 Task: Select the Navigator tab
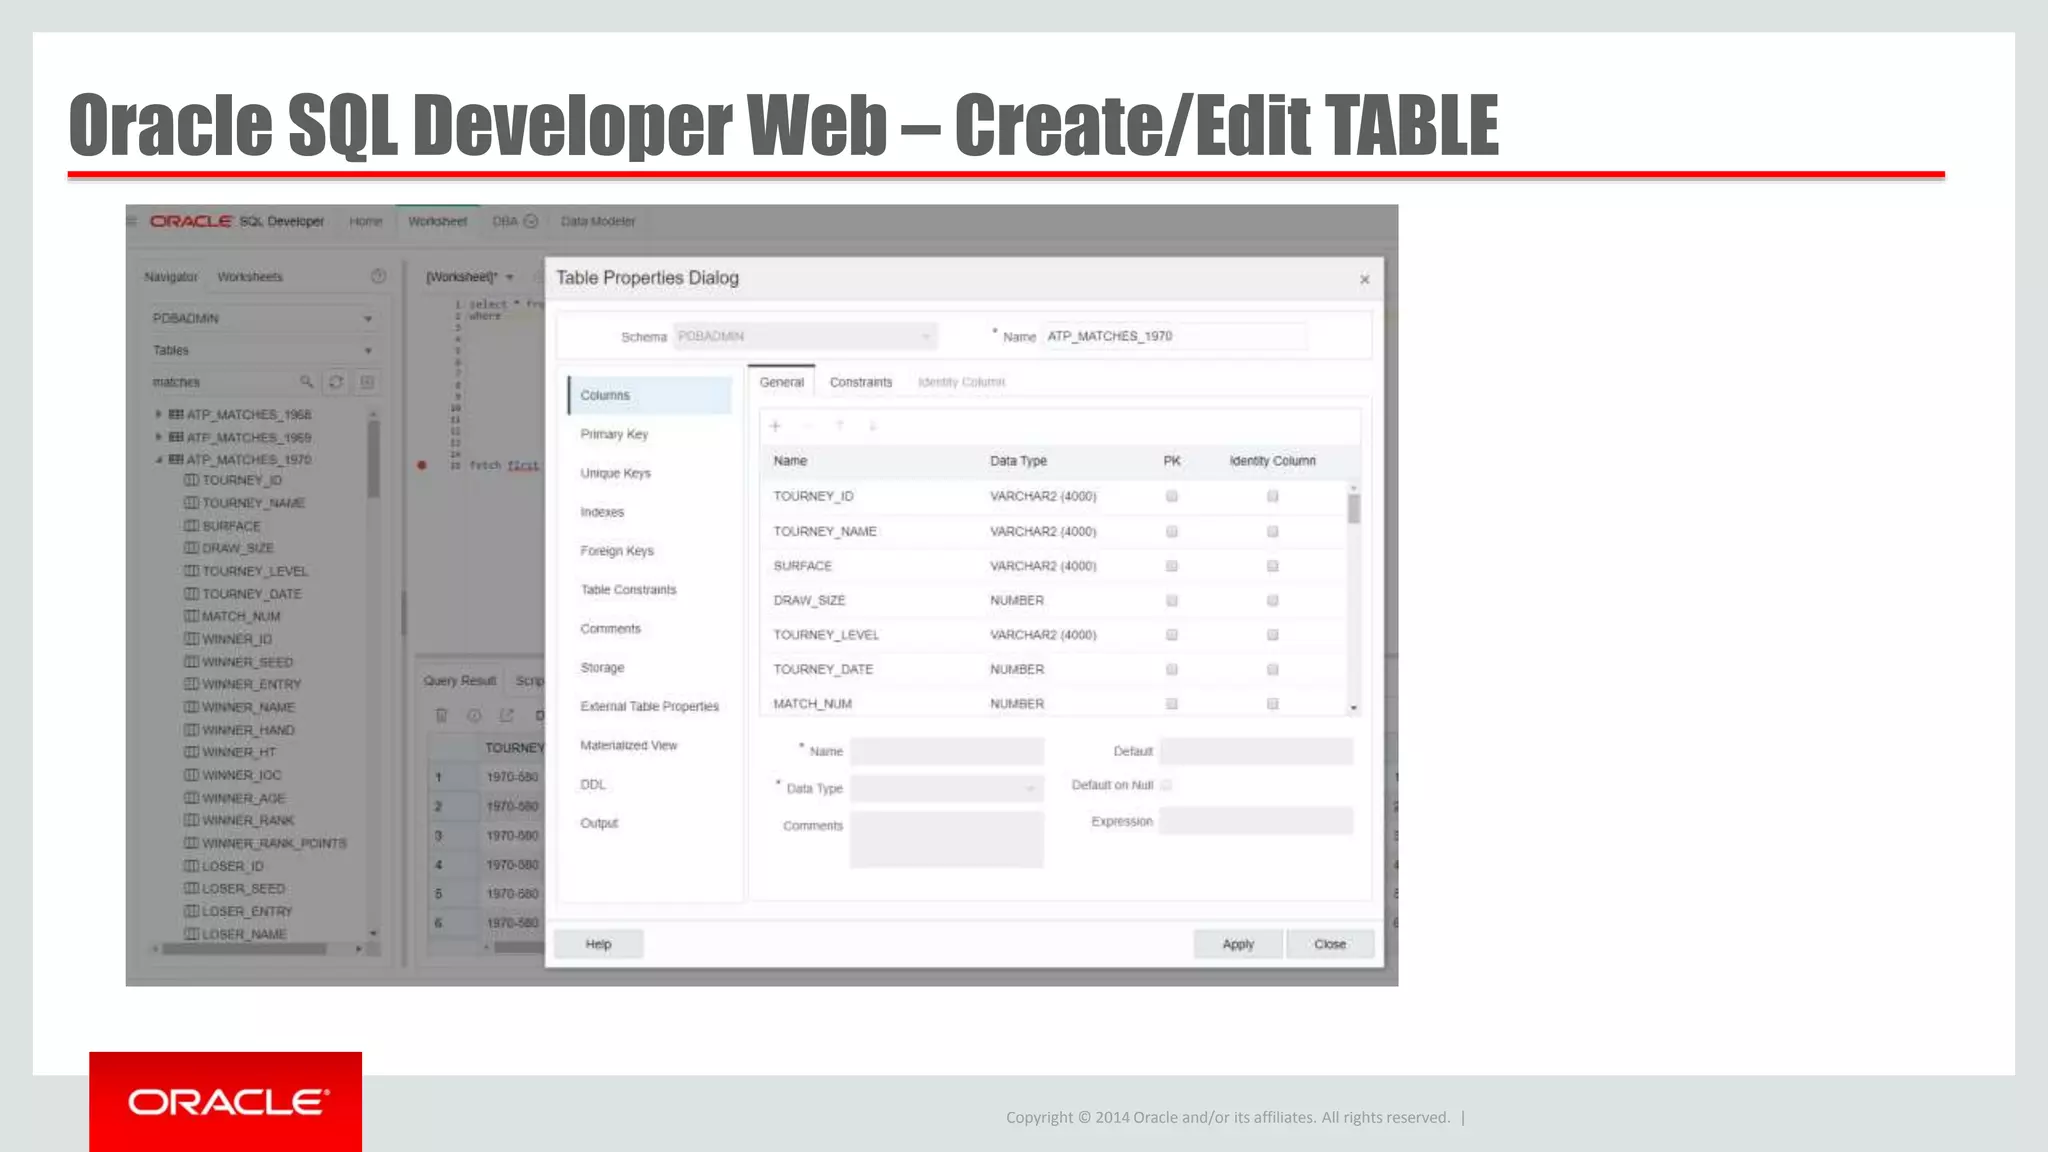pyautogui.click(x=171, y=277)
